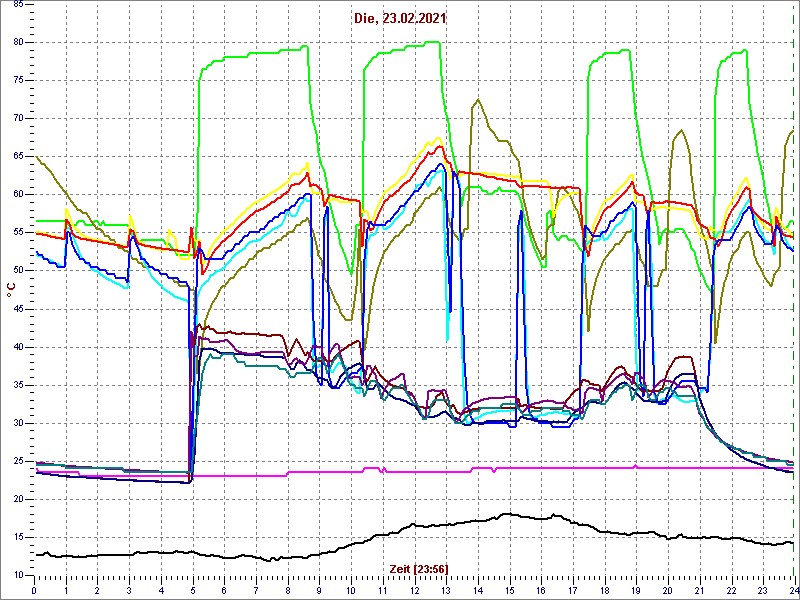Select the 35 label on temperature axis

tap(18, 385)
